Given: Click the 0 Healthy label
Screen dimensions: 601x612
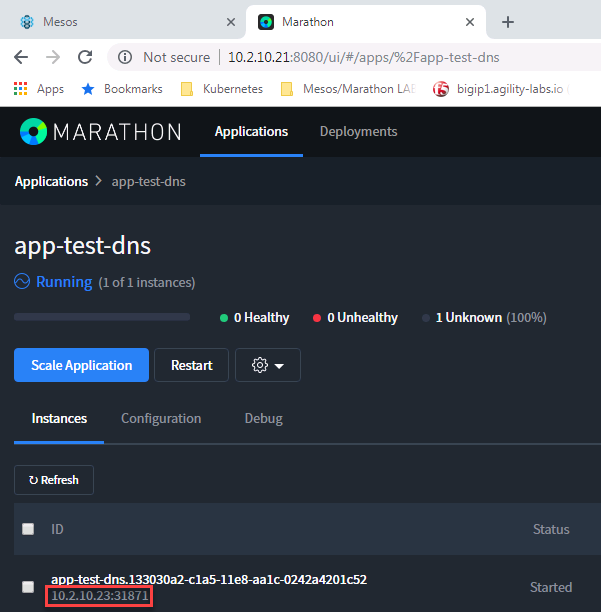Looking at the screenshot, I should [261, 318].
